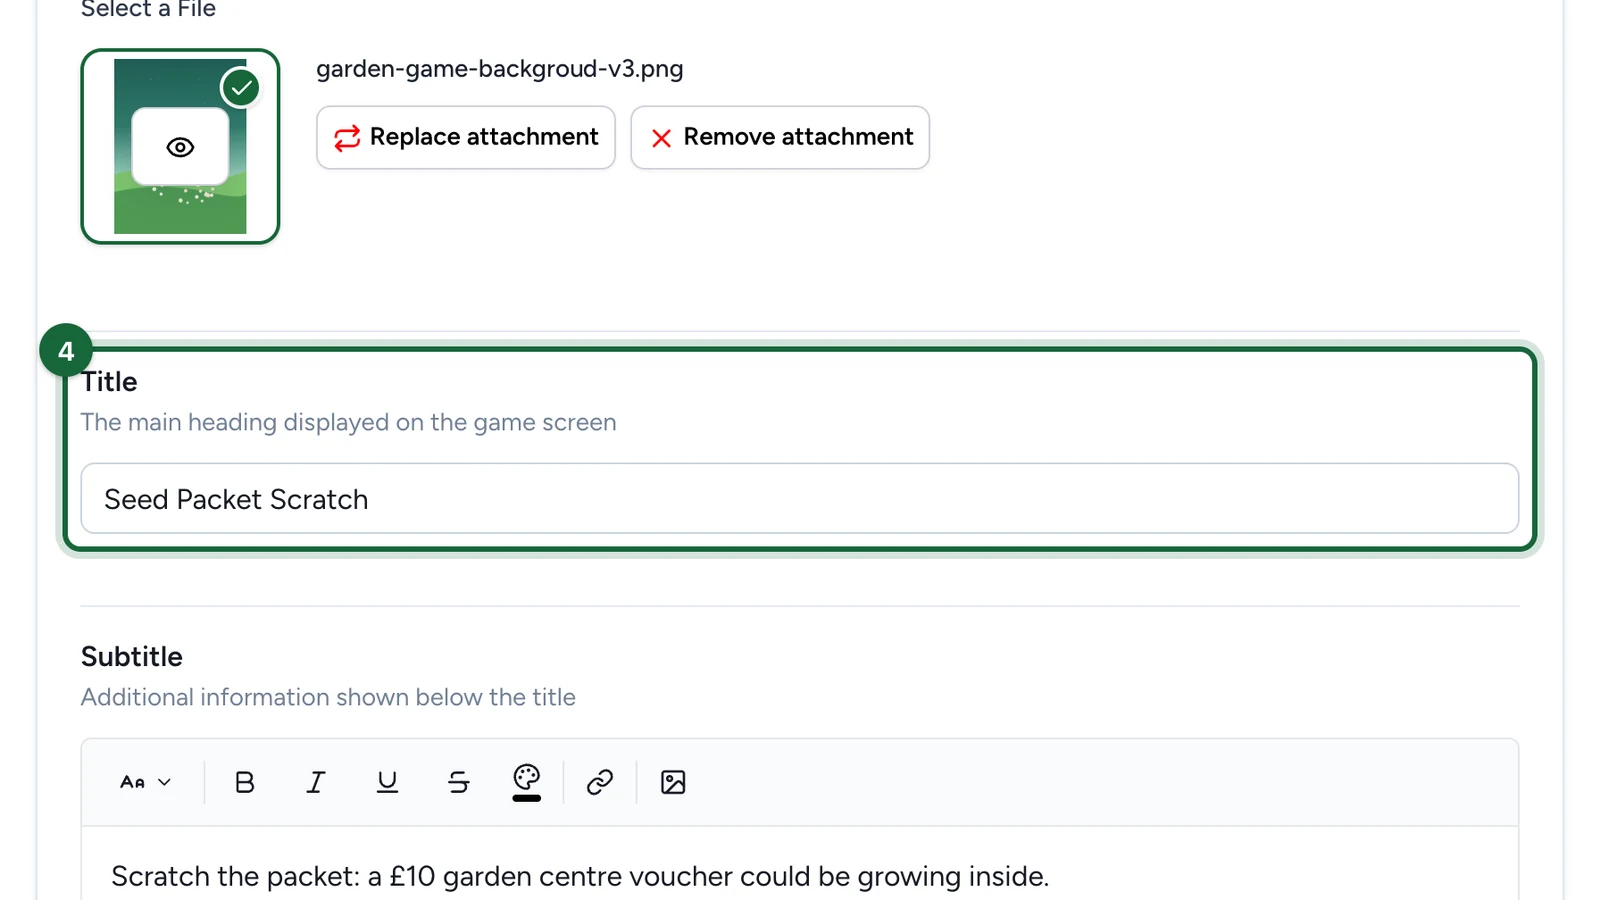Click the chevron beside the Aa control
Viewport: 1600px width, 900px height.
pos(165,782)
